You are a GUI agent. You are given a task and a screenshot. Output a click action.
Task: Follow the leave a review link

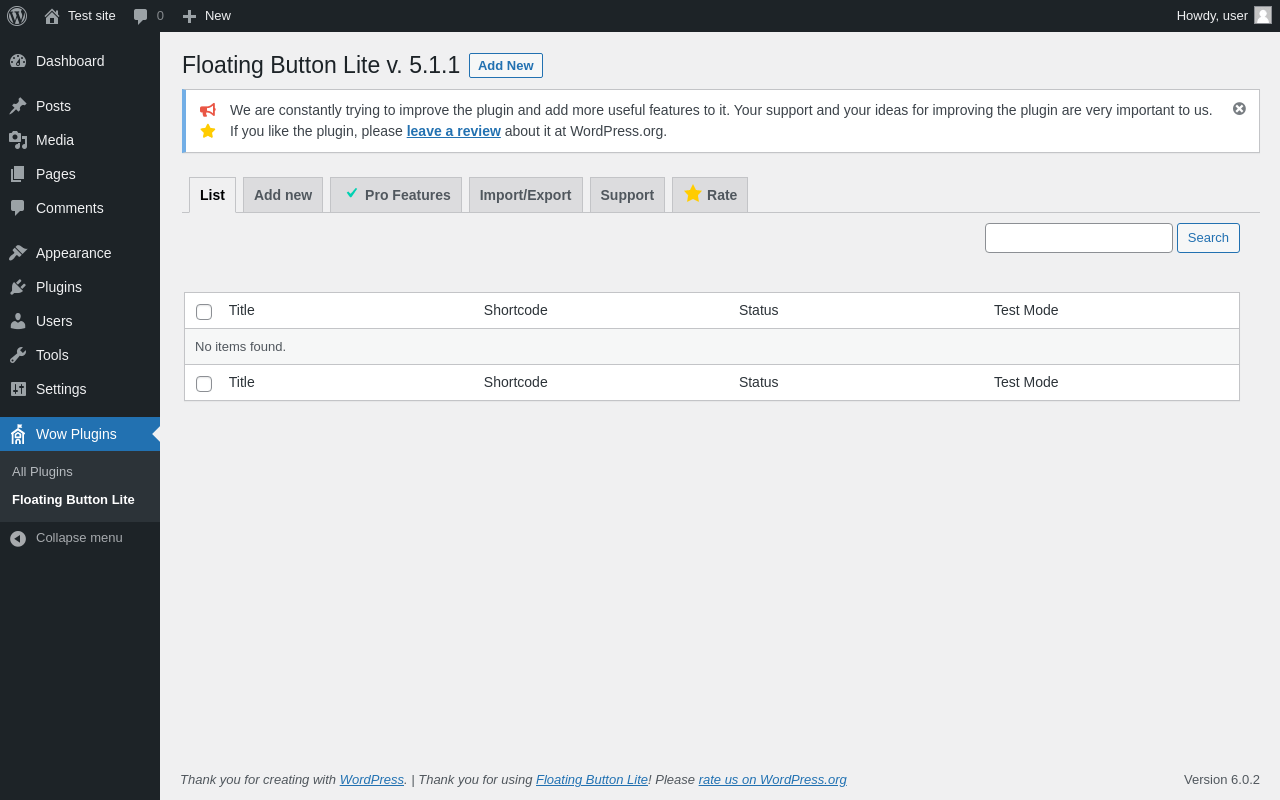(x=453, y=131)
